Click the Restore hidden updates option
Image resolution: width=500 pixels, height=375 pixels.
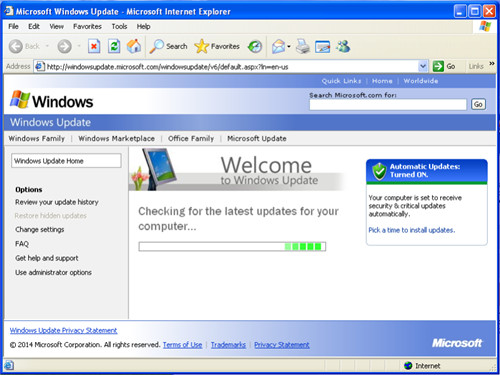coord(51,216)
